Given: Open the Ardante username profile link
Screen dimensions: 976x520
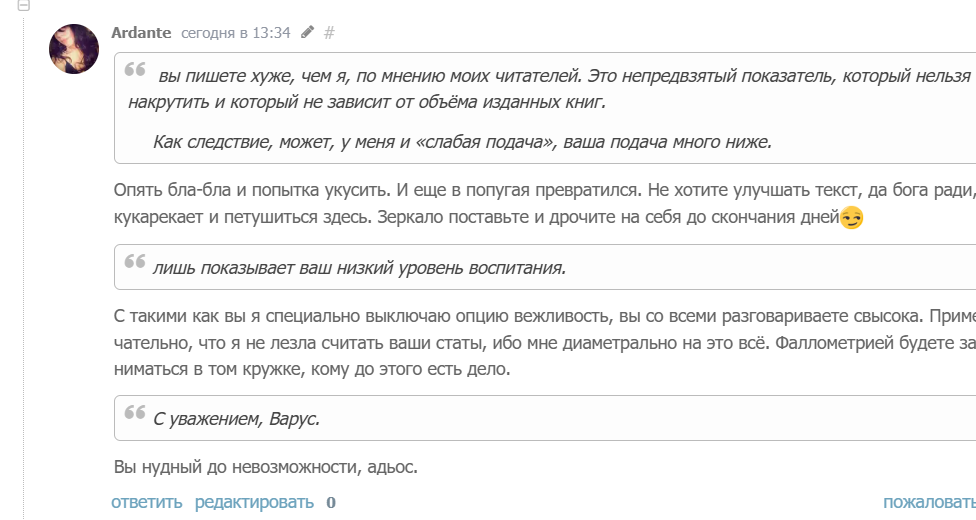Looking at the screenshot, I should point(141,32).
